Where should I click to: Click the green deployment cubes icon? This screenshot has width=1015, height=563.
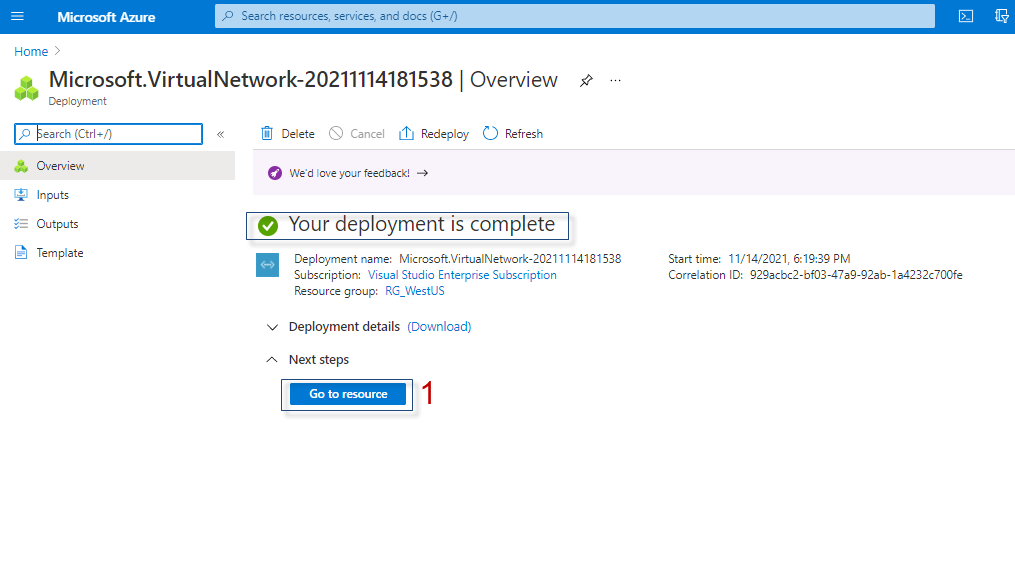[x=27, y=89]
